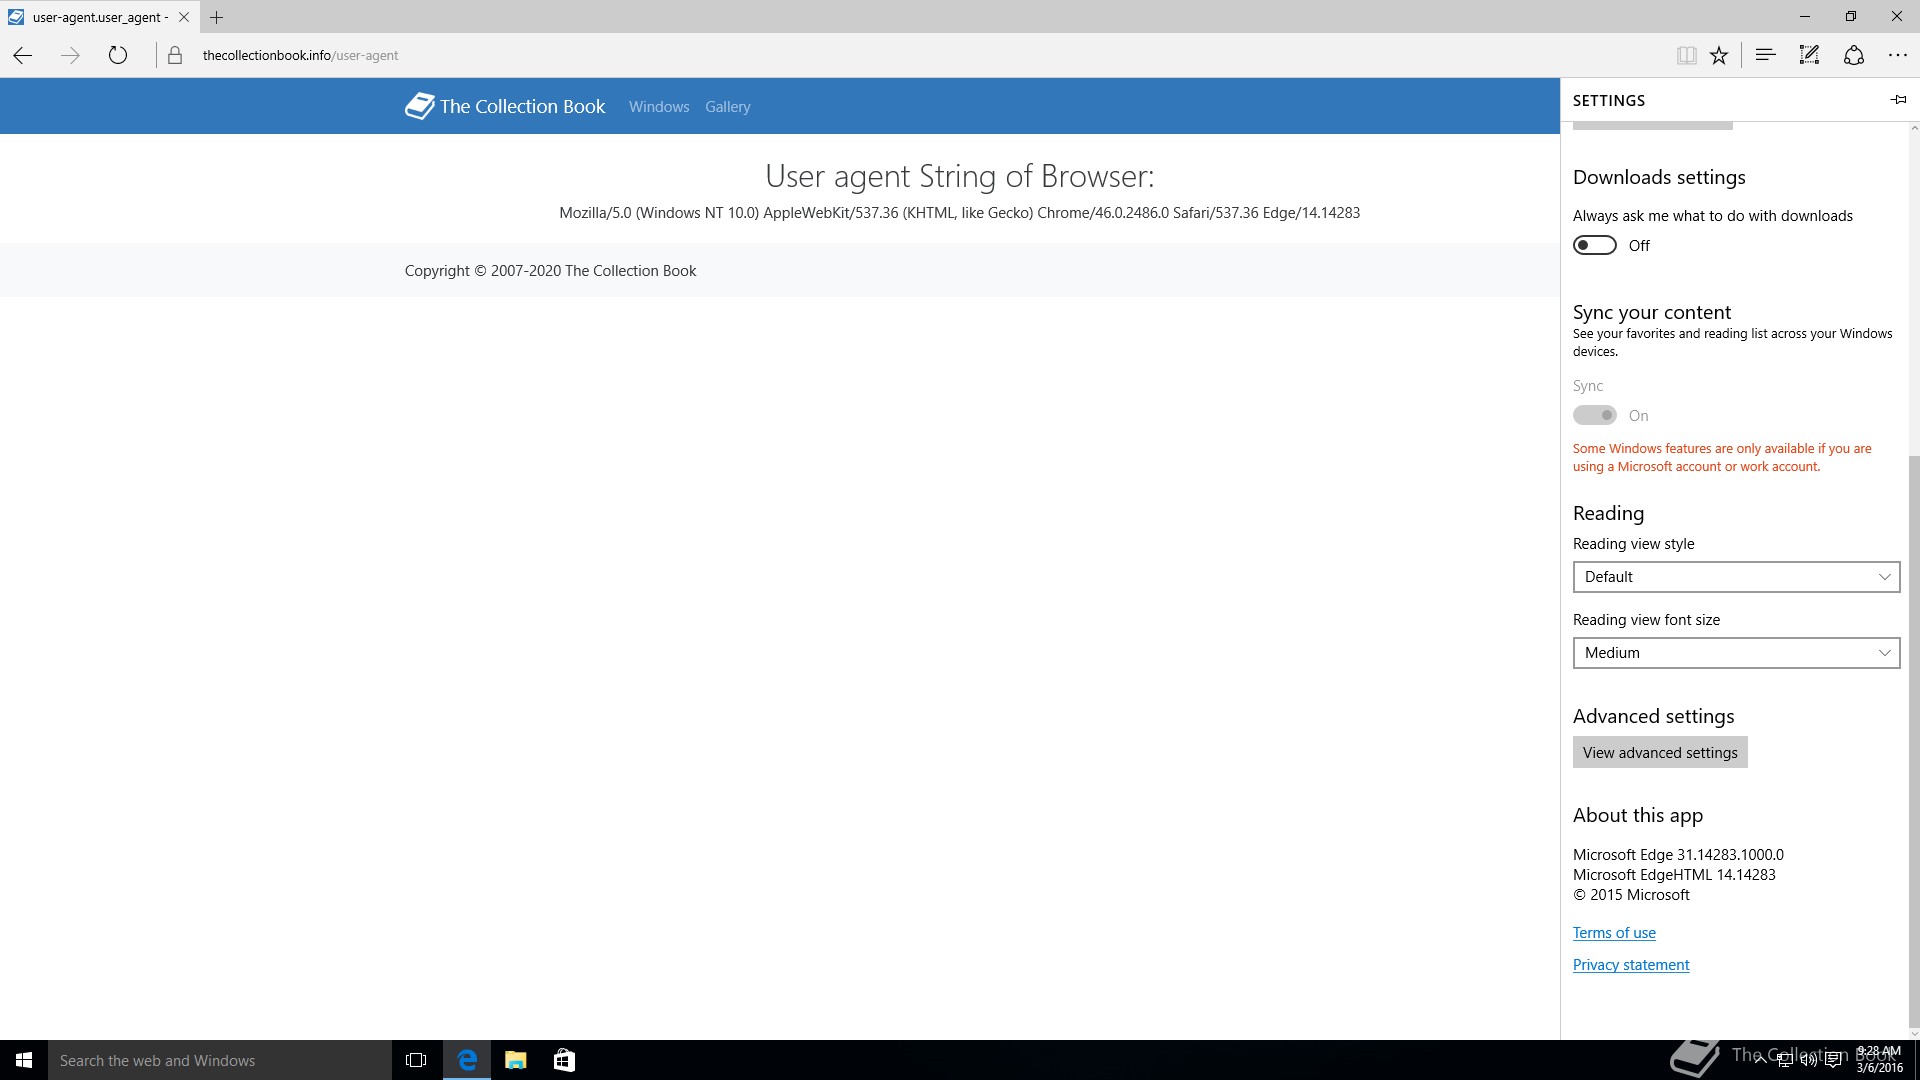The image size is (1920, 1080).
Task: Refresh the current page
Action: pos(118,55)
